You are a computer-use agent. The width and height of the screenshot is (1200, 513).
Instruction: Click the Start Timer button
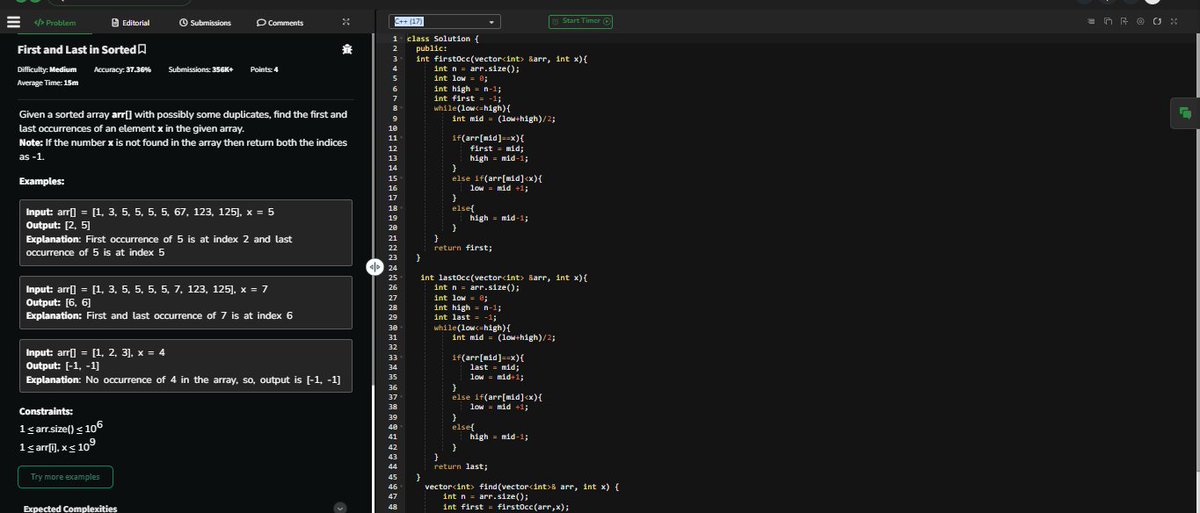(x=581, y=21)
